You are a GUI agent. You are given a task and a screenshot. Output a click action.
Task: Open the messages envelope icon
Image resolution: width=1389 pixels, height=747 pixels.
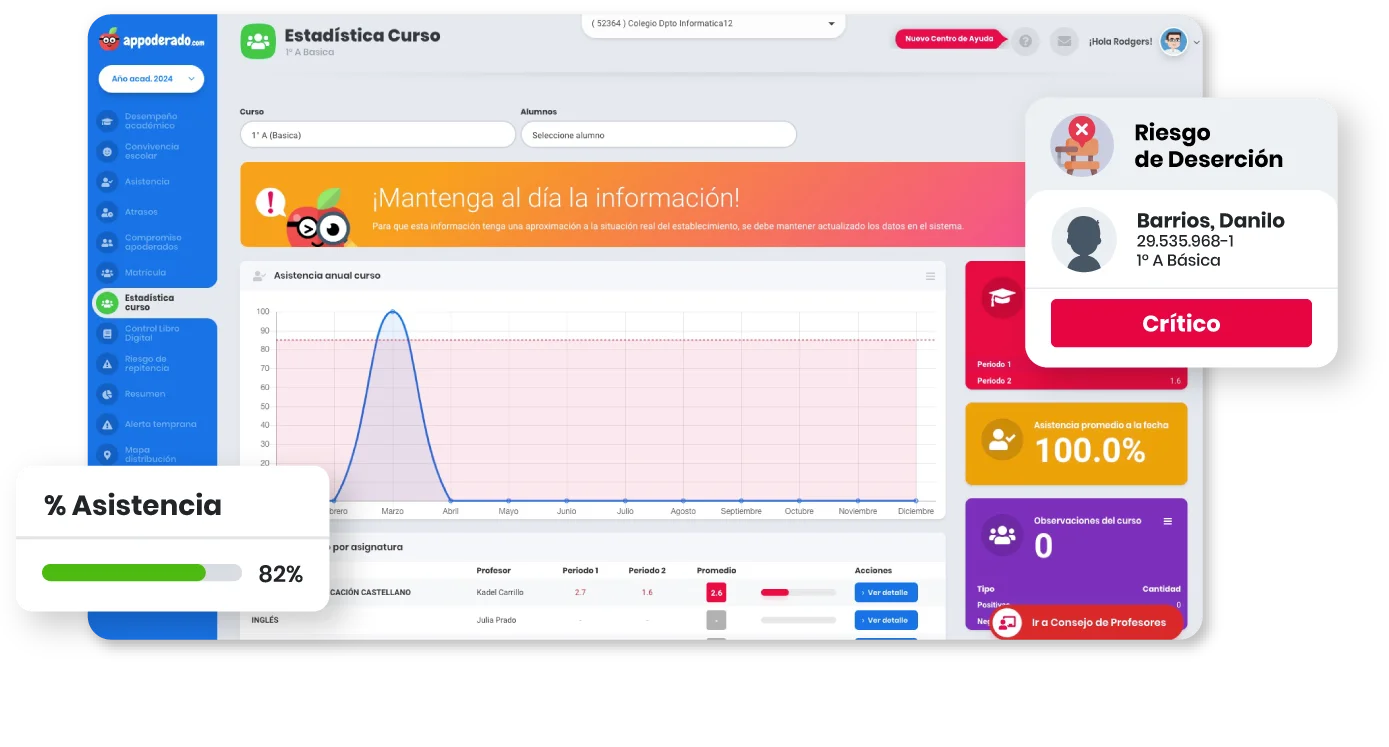(x=1062, y=41)
